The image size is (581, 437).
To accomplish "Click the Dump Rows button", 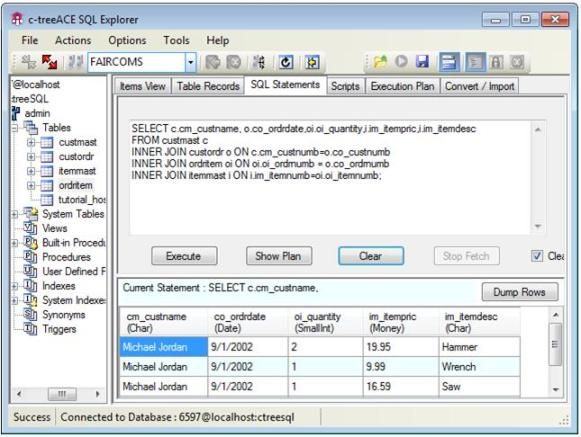I will [519, 292].
